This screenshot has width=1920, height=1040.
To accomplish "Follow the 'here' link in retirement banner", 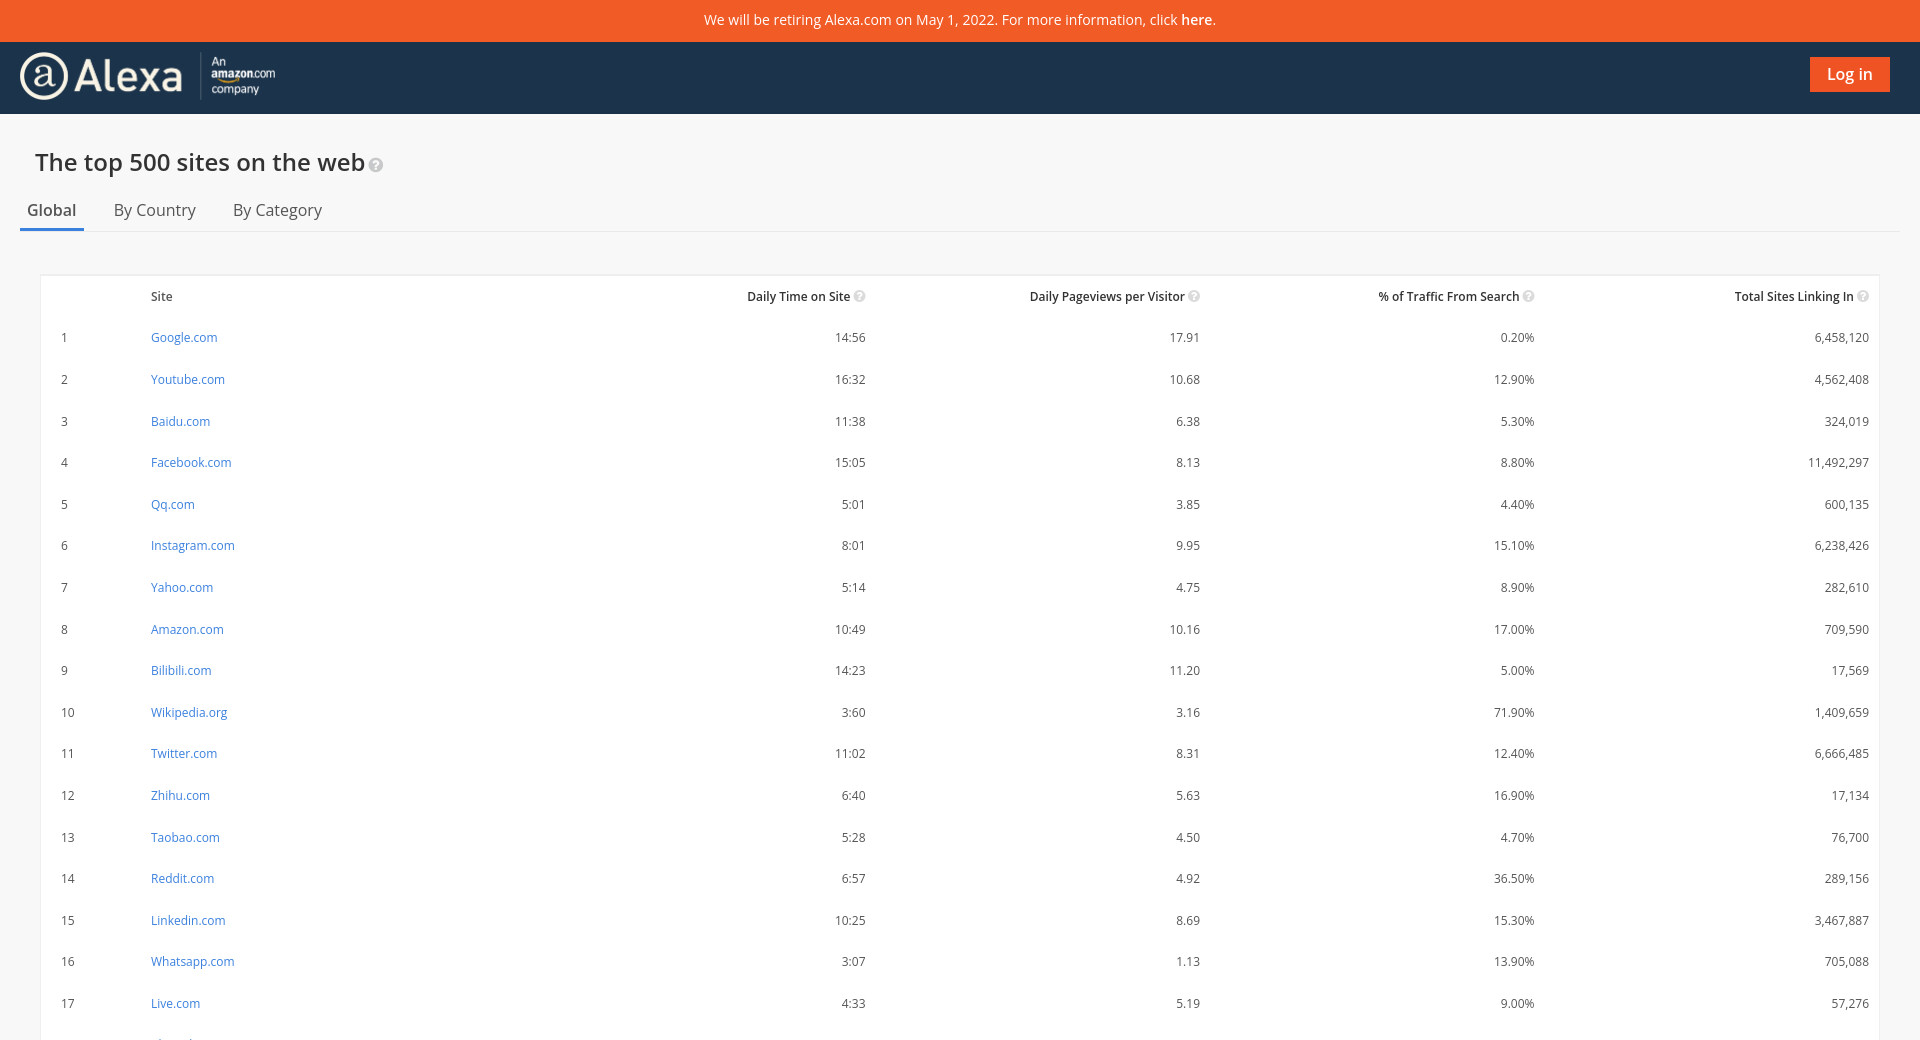I will [x=1197, y=20].
